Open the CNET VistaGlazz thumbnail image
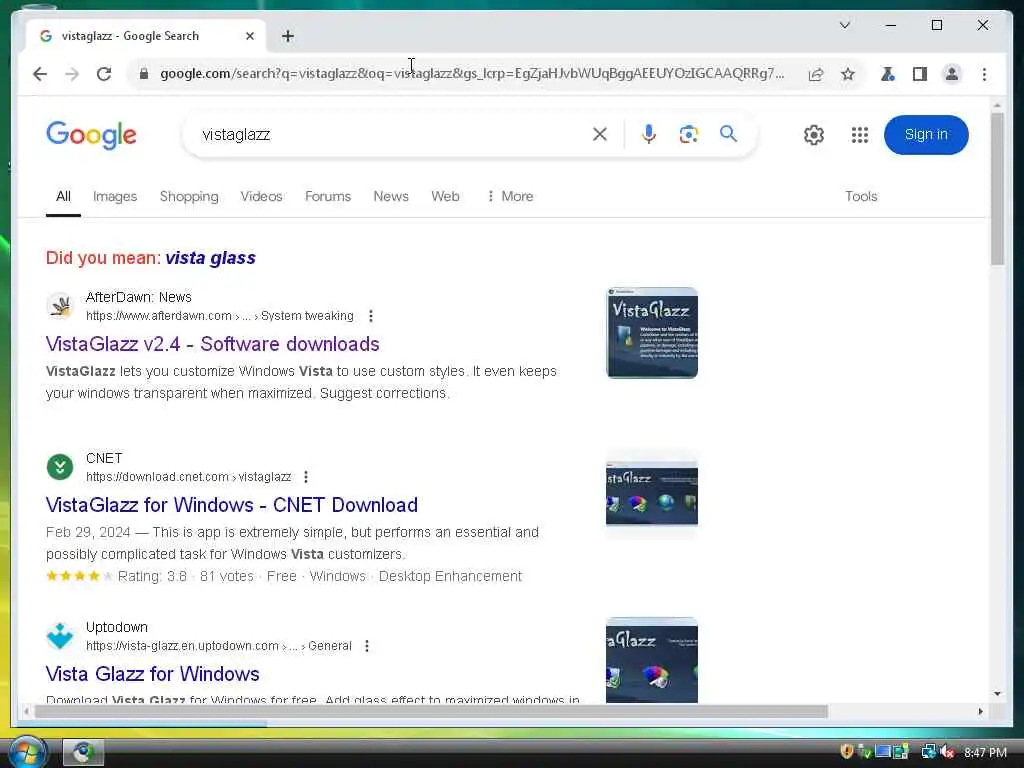 pos(652,494)
